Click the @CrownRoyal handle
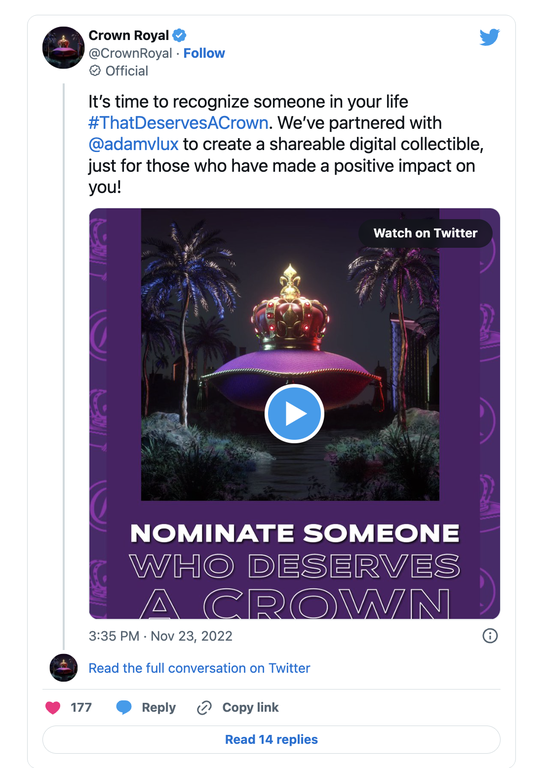This screenshot has width=544, height=768. [x=130, y=53]
